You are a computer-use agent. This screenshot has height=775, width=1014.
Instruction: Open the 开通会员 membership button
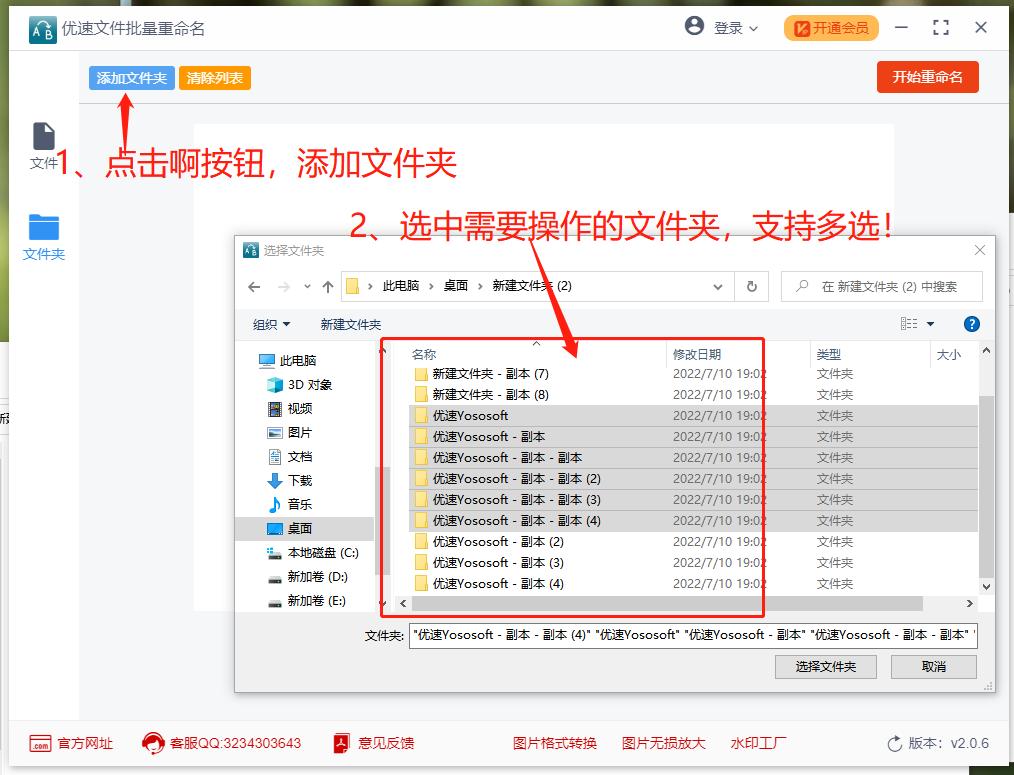pyautogui.click(x=831, y=28)
